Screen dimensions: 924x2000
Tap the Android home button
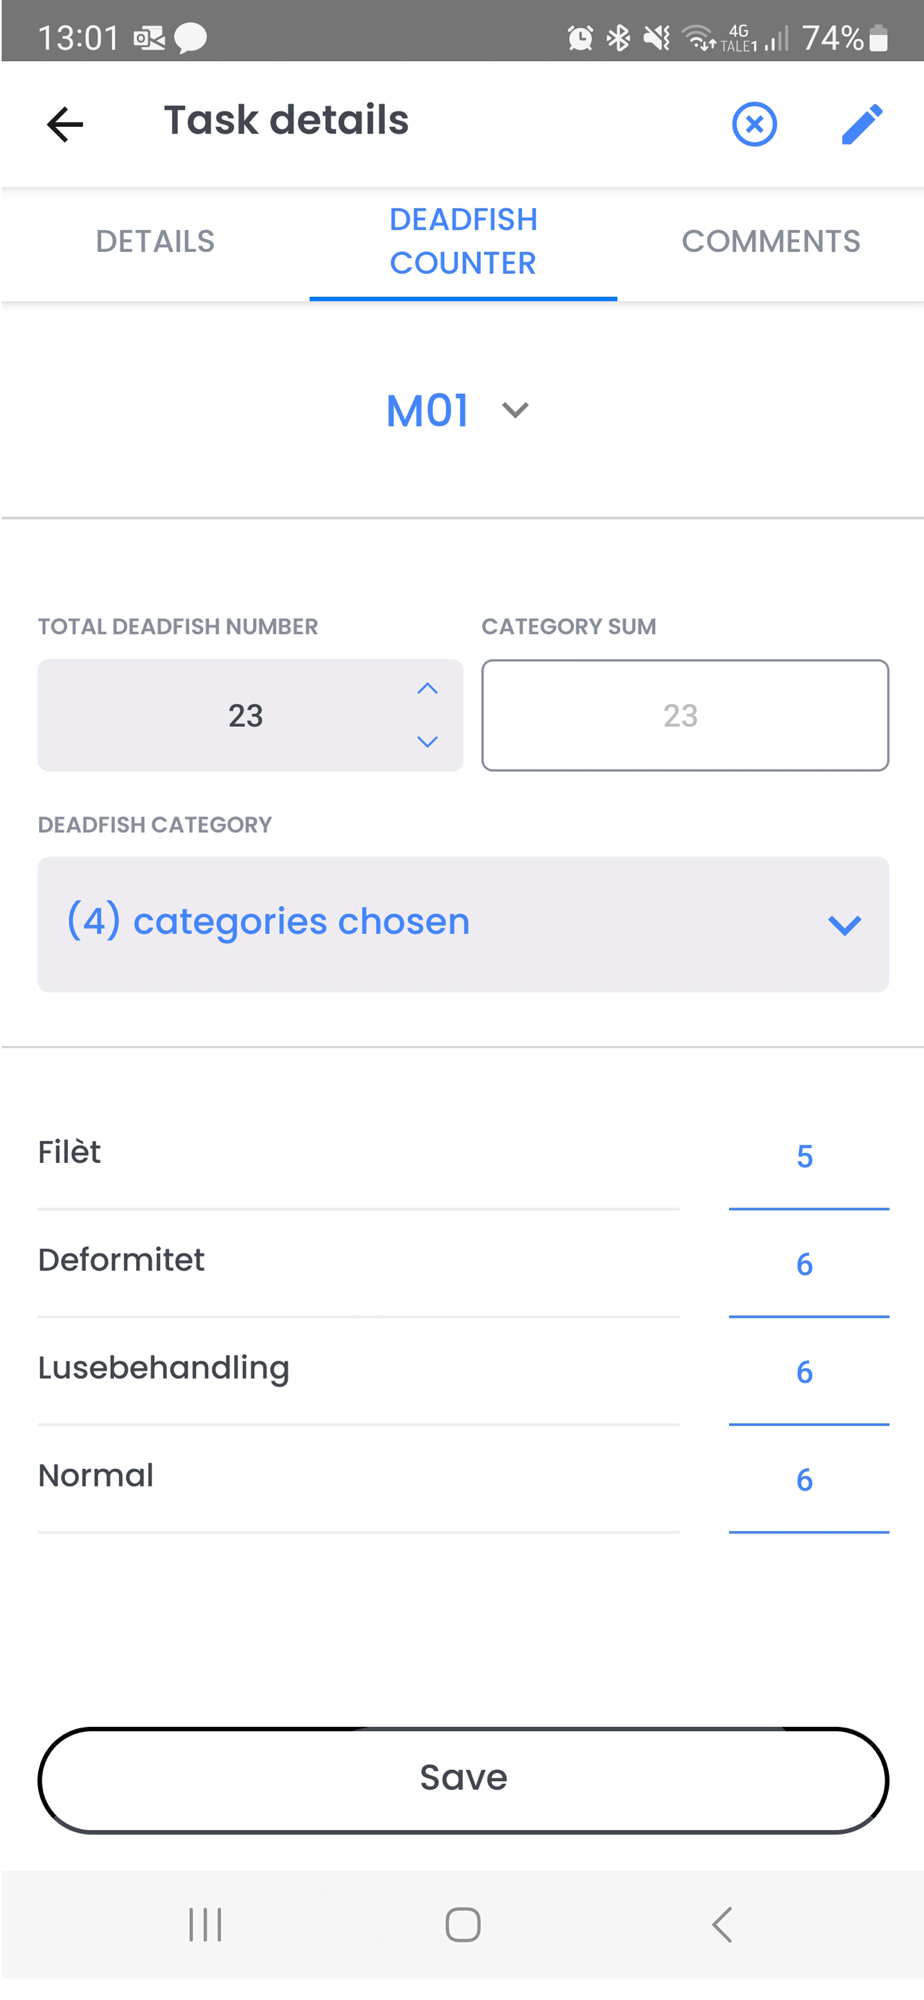click(463, 1924)
